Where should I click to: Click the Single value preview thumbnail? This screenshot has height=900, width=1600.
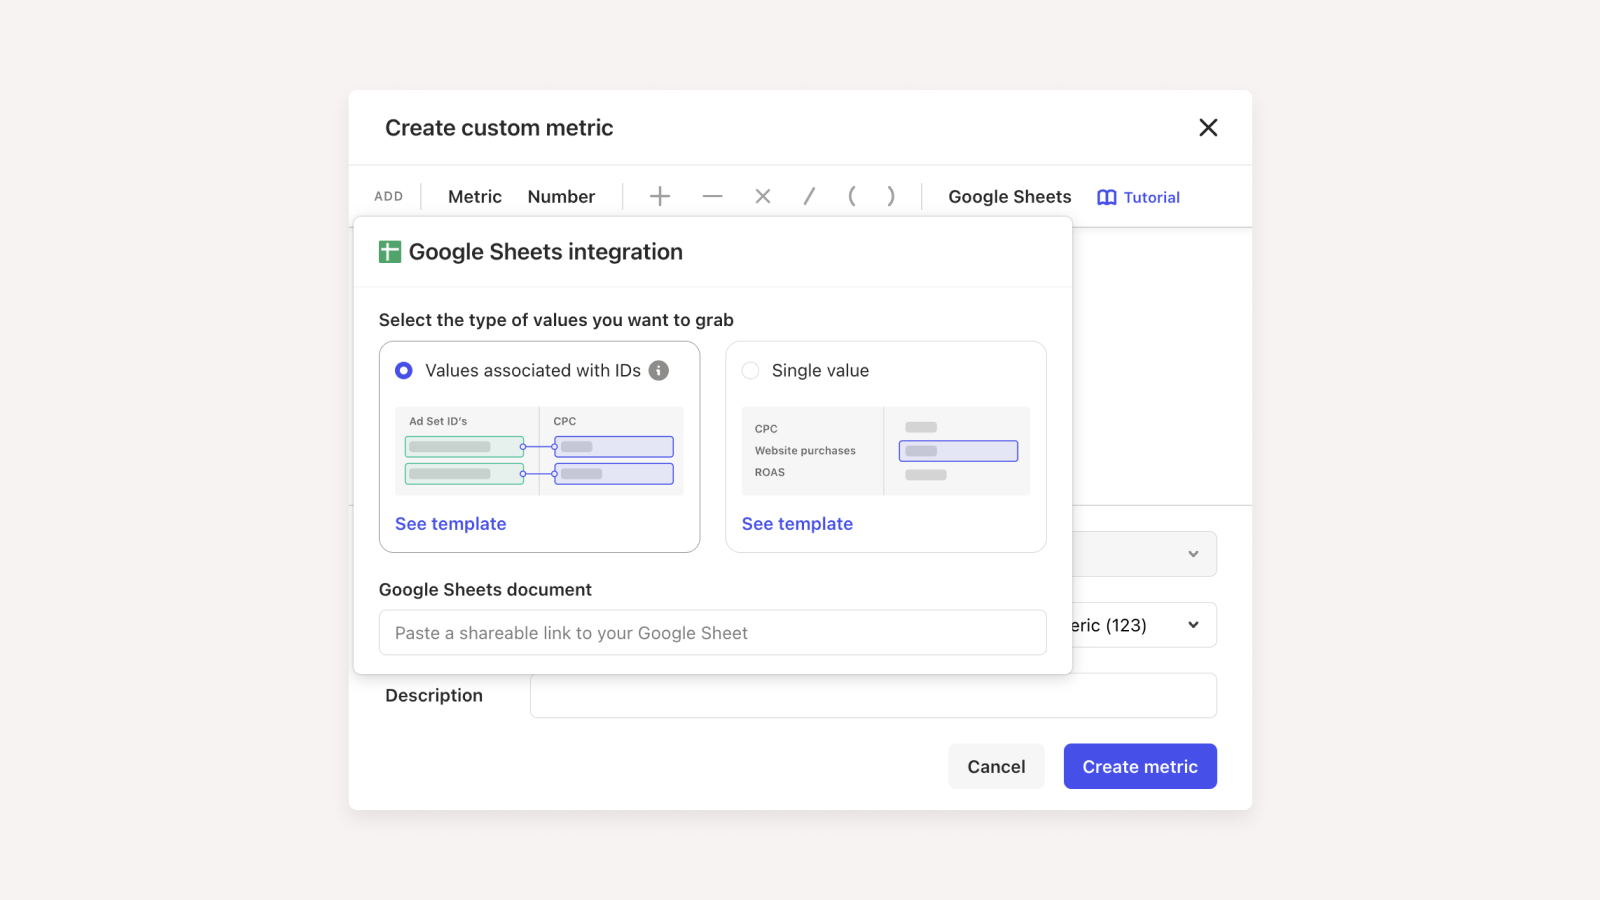coord(886,451)
